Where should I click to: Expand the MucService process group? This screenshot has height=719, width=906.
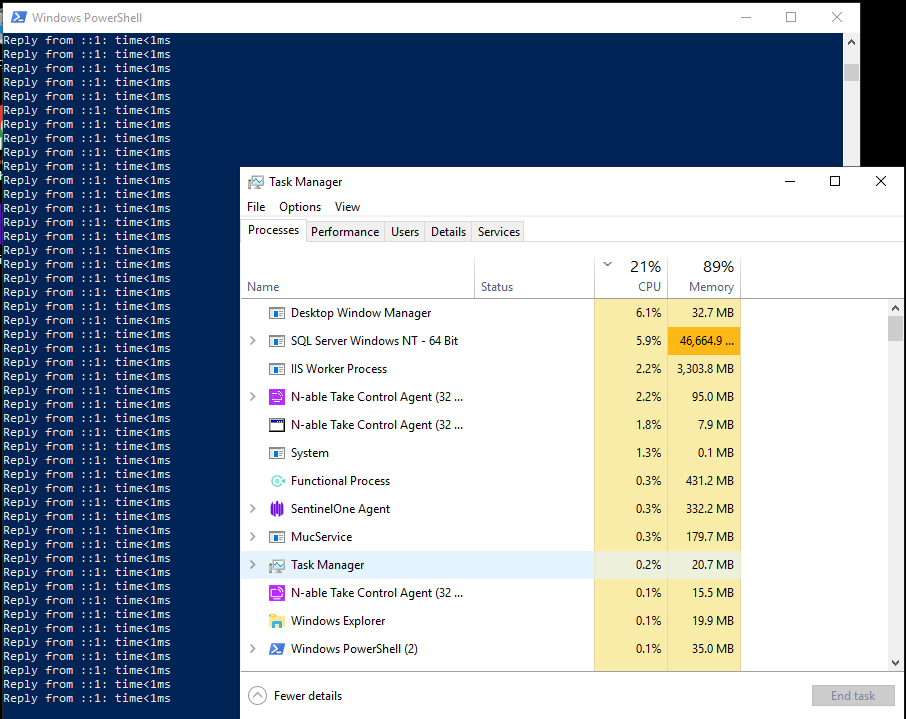(x=253, y=537)
